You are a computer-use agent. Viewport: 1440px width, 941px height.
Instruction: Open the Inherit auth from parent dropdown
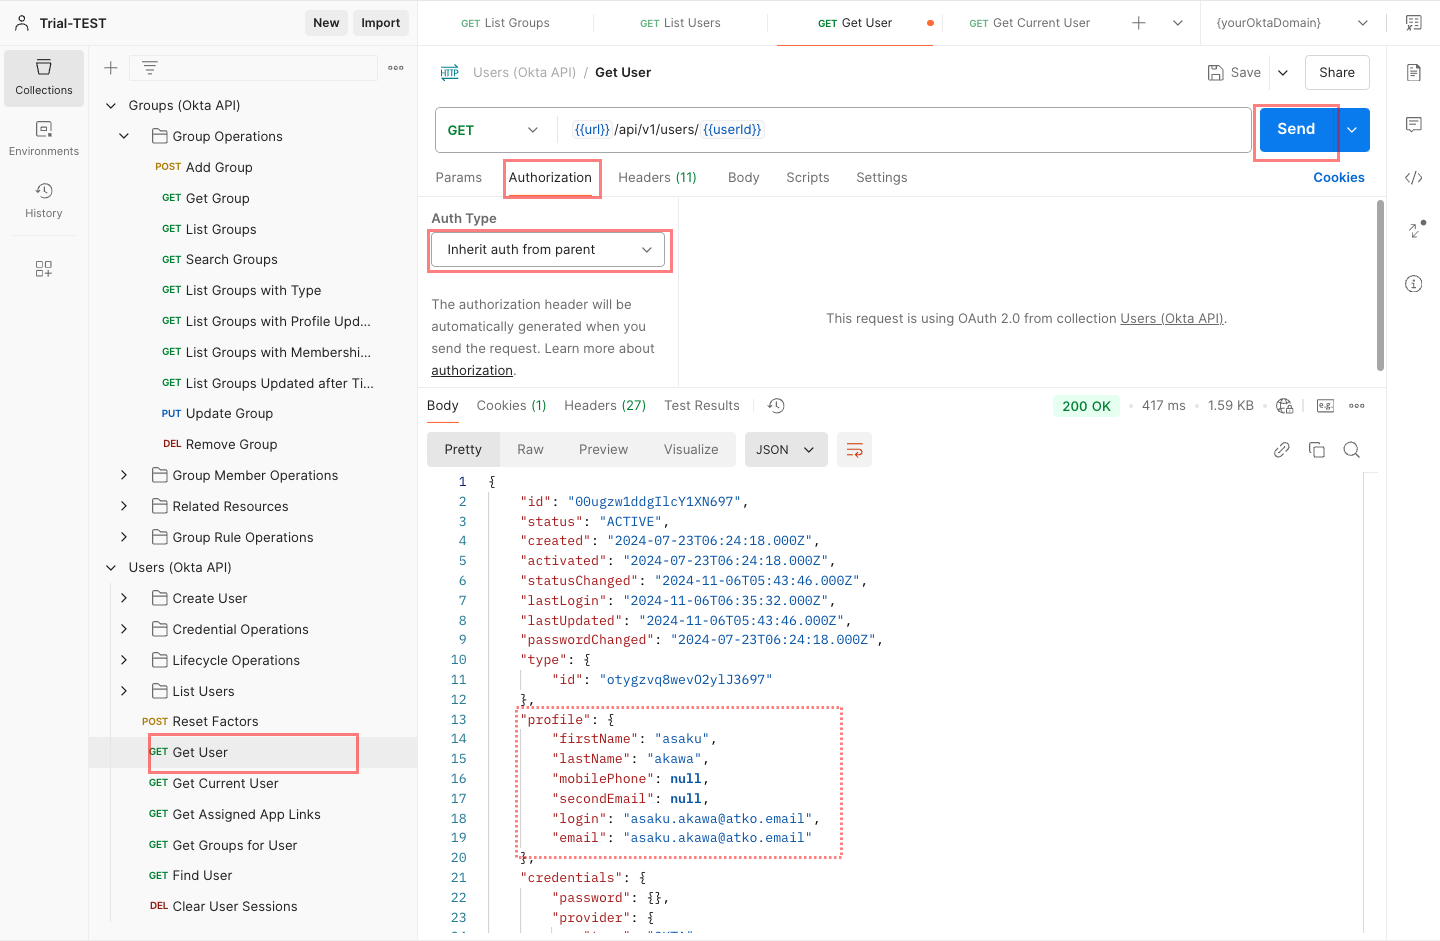click(548, 250)
